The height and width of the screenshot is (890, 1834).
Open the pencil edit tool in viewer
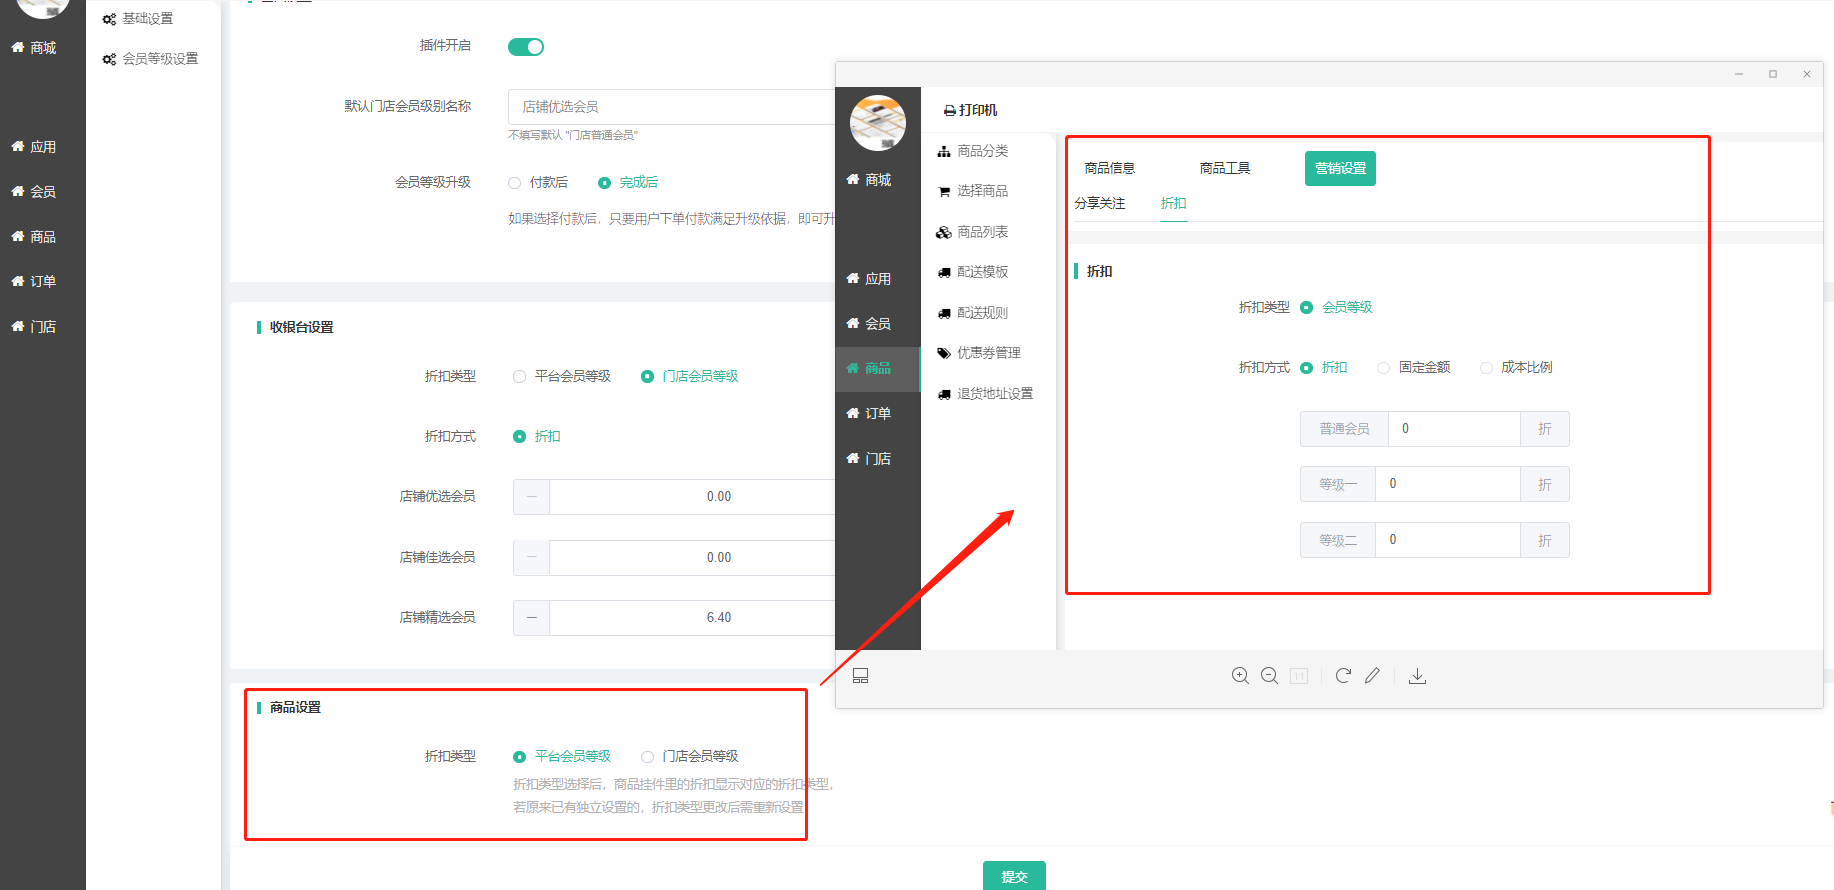point(1372,676)
